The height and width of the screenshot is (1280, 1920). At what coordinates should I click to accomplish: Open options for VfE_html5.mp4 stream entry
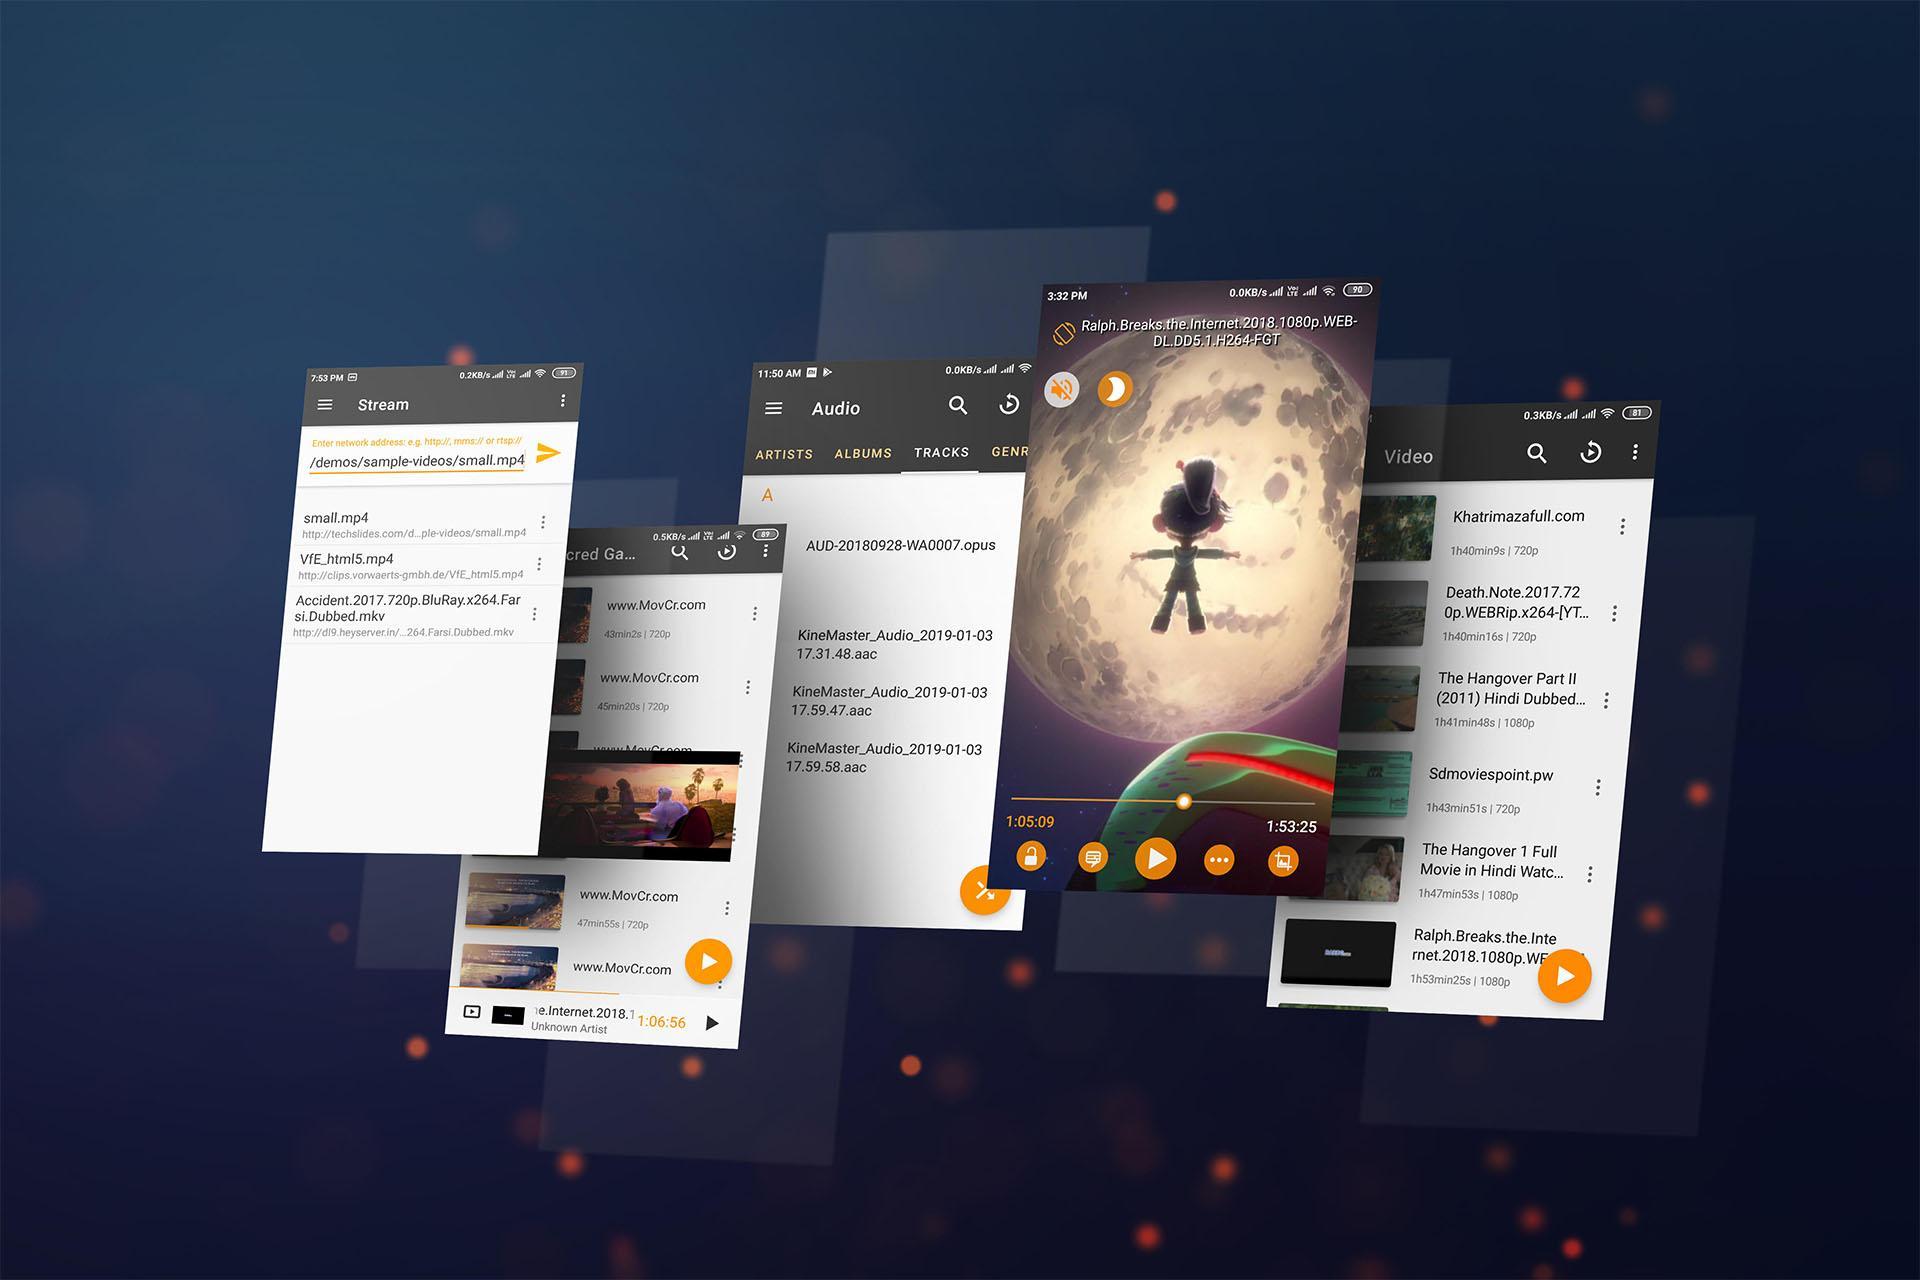pyautogui.click(x=539, y=565)
